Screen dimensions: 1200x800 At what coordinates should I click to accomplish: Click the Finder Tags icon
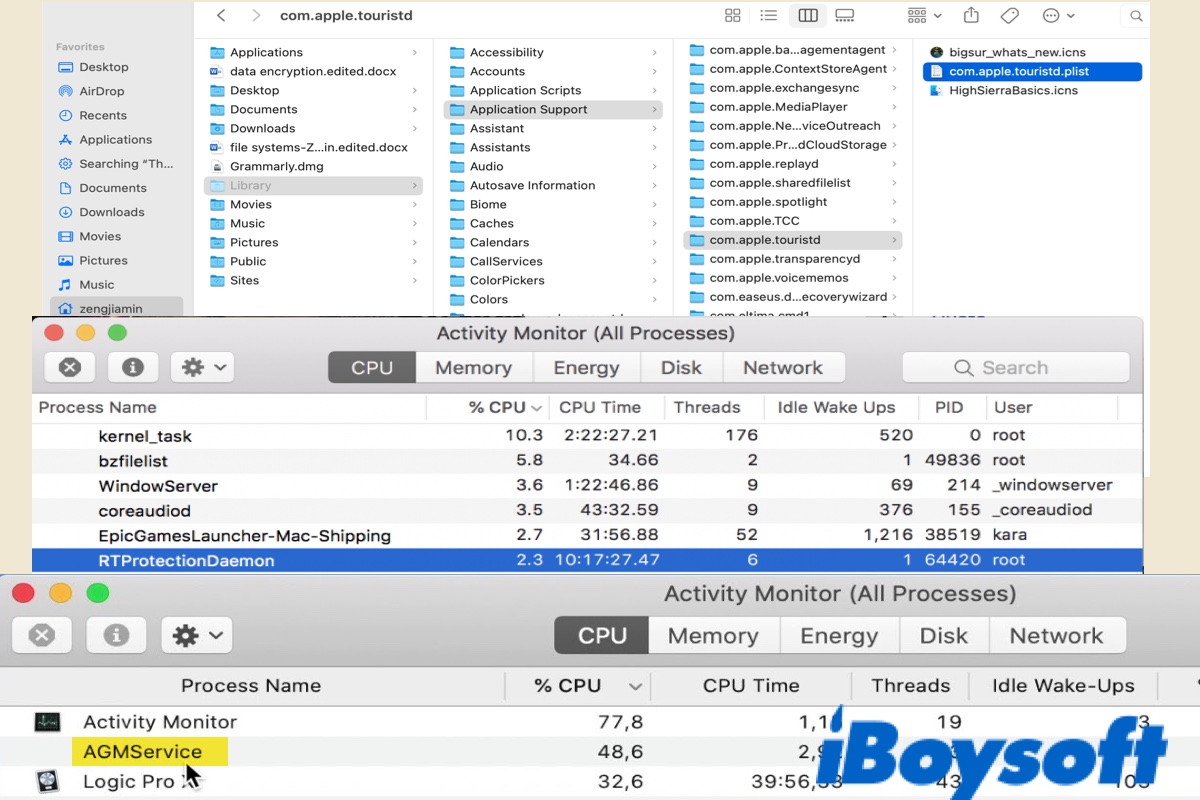tap(1010, 16)
